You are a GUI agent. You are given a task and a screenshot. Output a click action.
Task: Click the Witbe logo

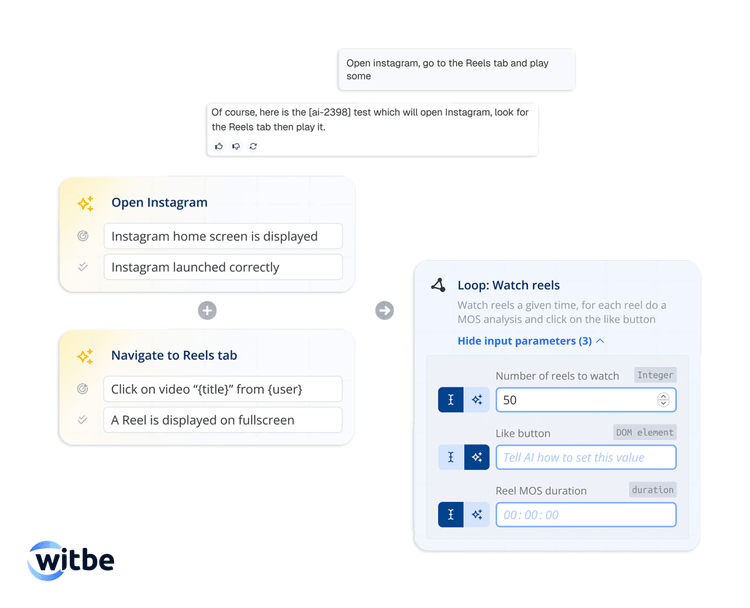coord(71,560)
